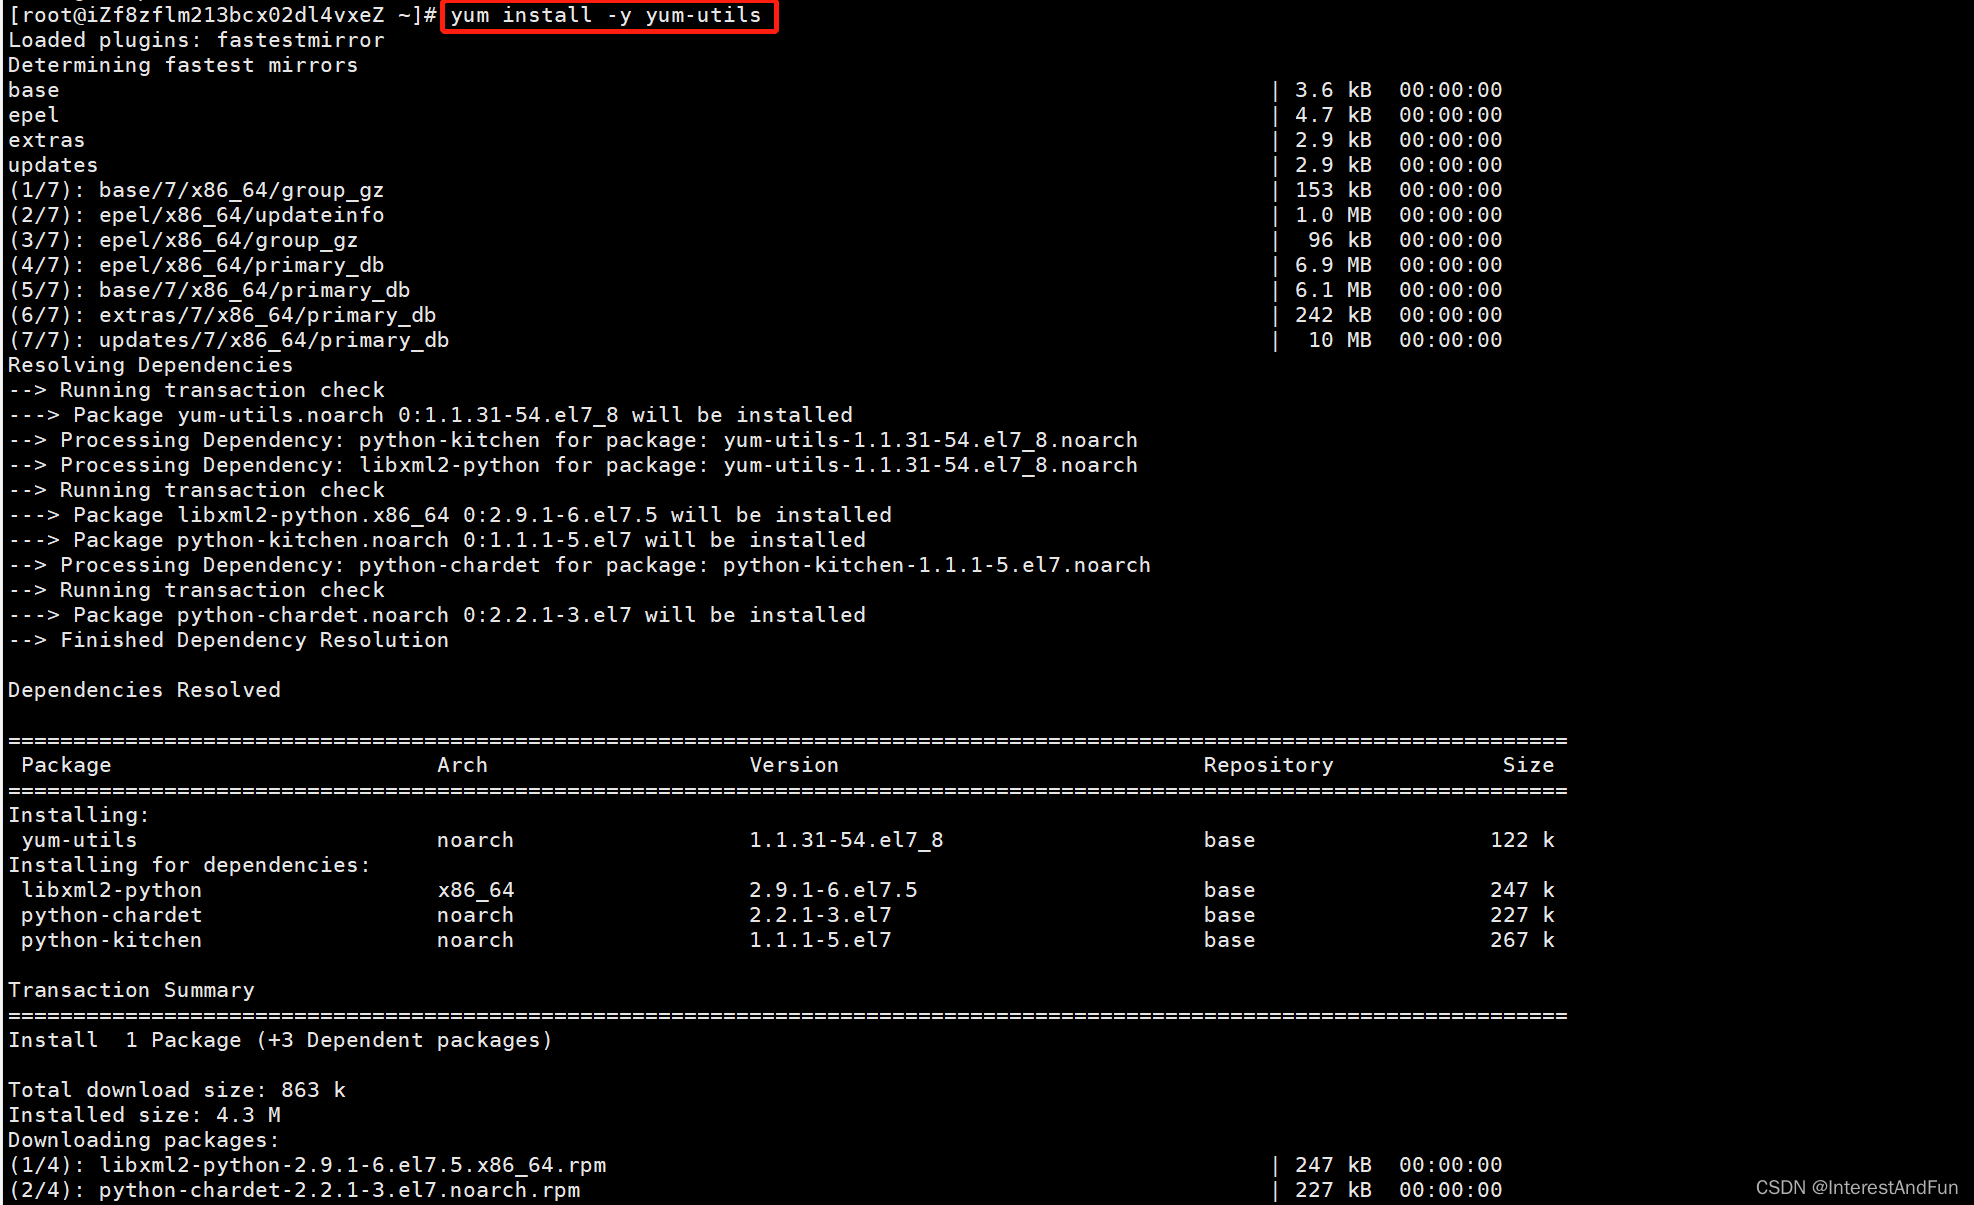Select the 'Determining fastest mirrors' line
Image resolution: width=1974 pixels, height=1205 pixels.
pyautogui.click(x=183, y=65)
